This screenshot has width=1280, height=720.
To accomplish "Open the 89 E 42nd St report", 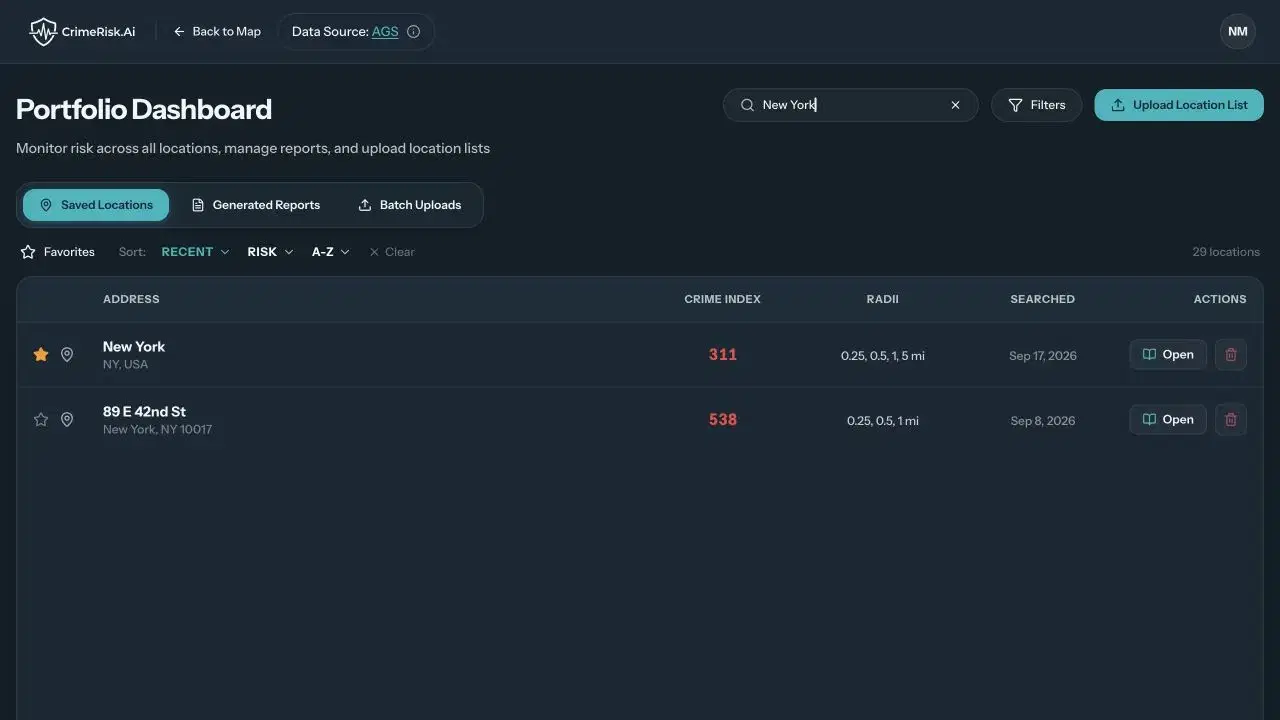I will point(1168,420).
